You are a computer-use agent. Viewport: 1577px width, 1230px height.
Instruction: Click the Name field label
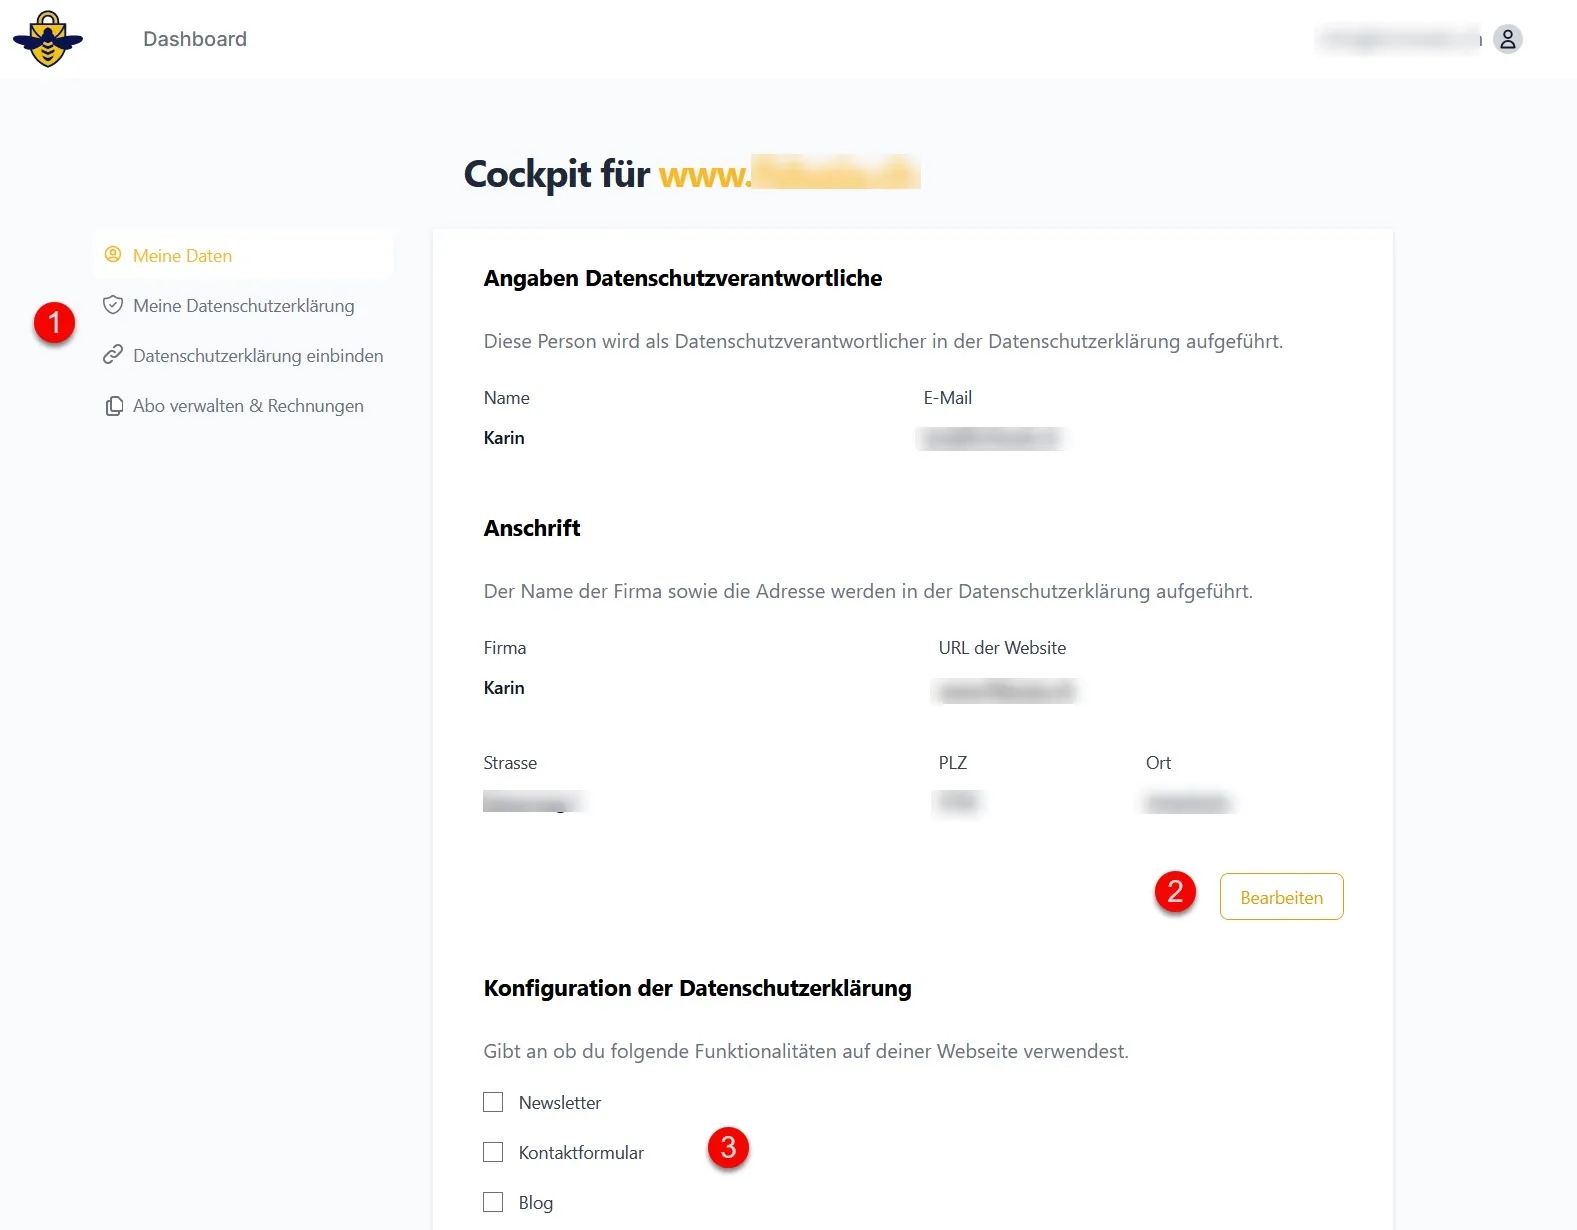pyautogui.click(x=507, y=398)
